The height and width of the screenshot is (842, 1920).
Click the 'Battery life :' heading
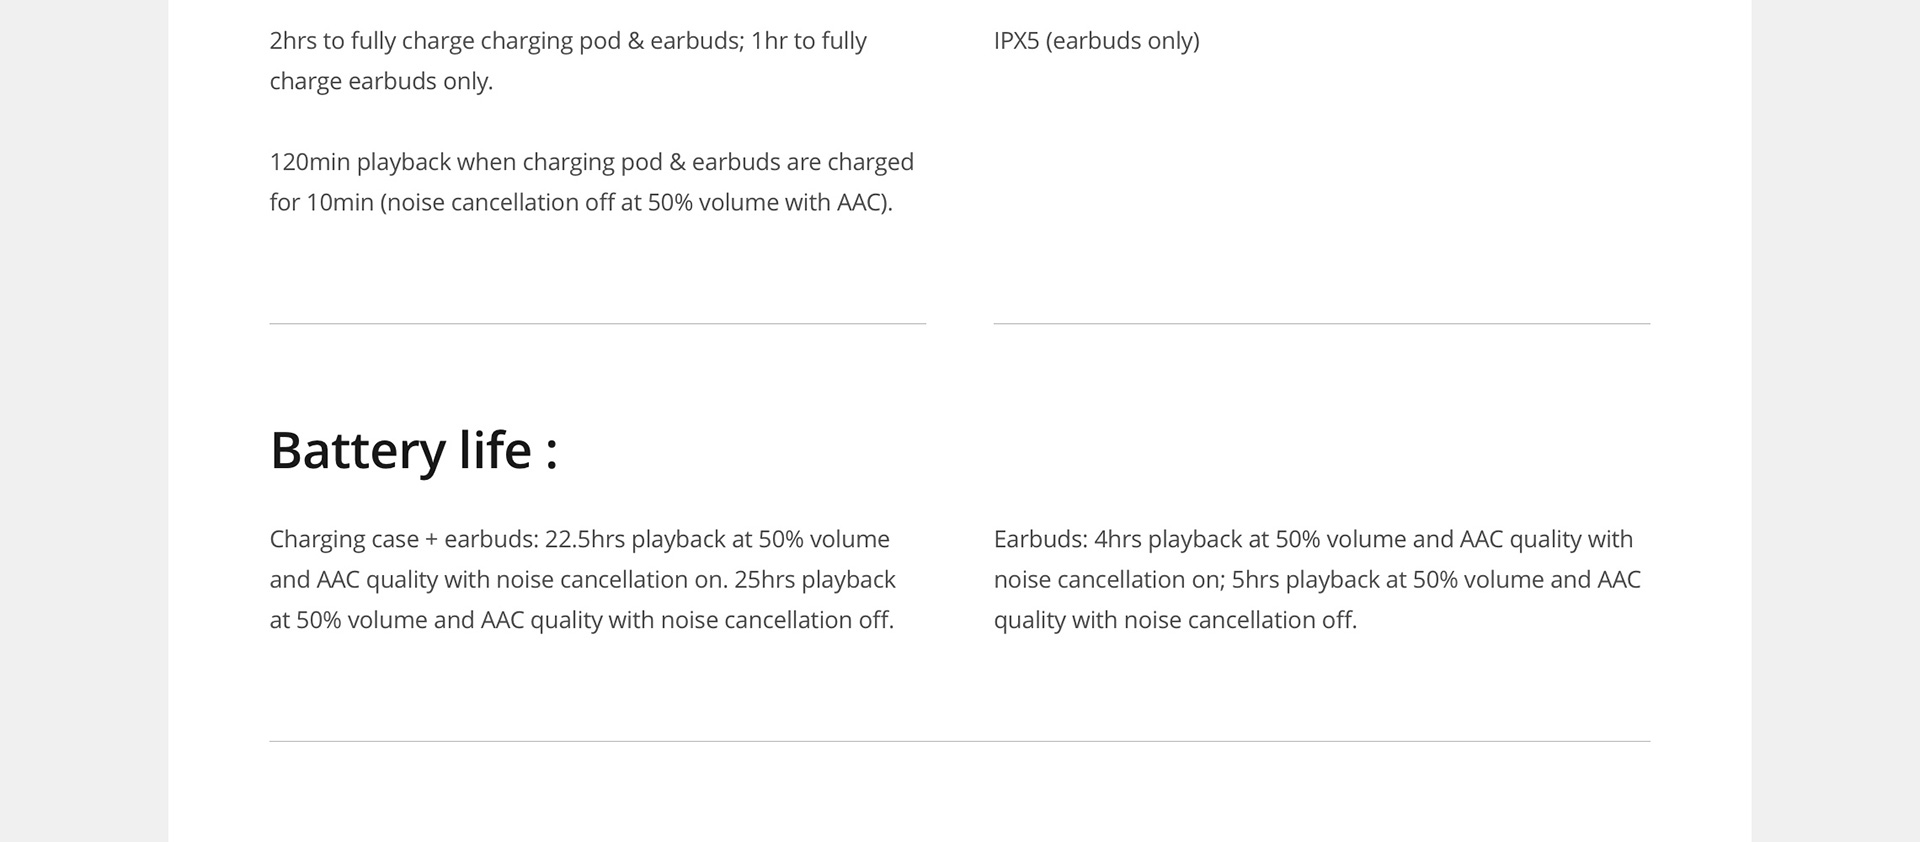pos(414,450)
